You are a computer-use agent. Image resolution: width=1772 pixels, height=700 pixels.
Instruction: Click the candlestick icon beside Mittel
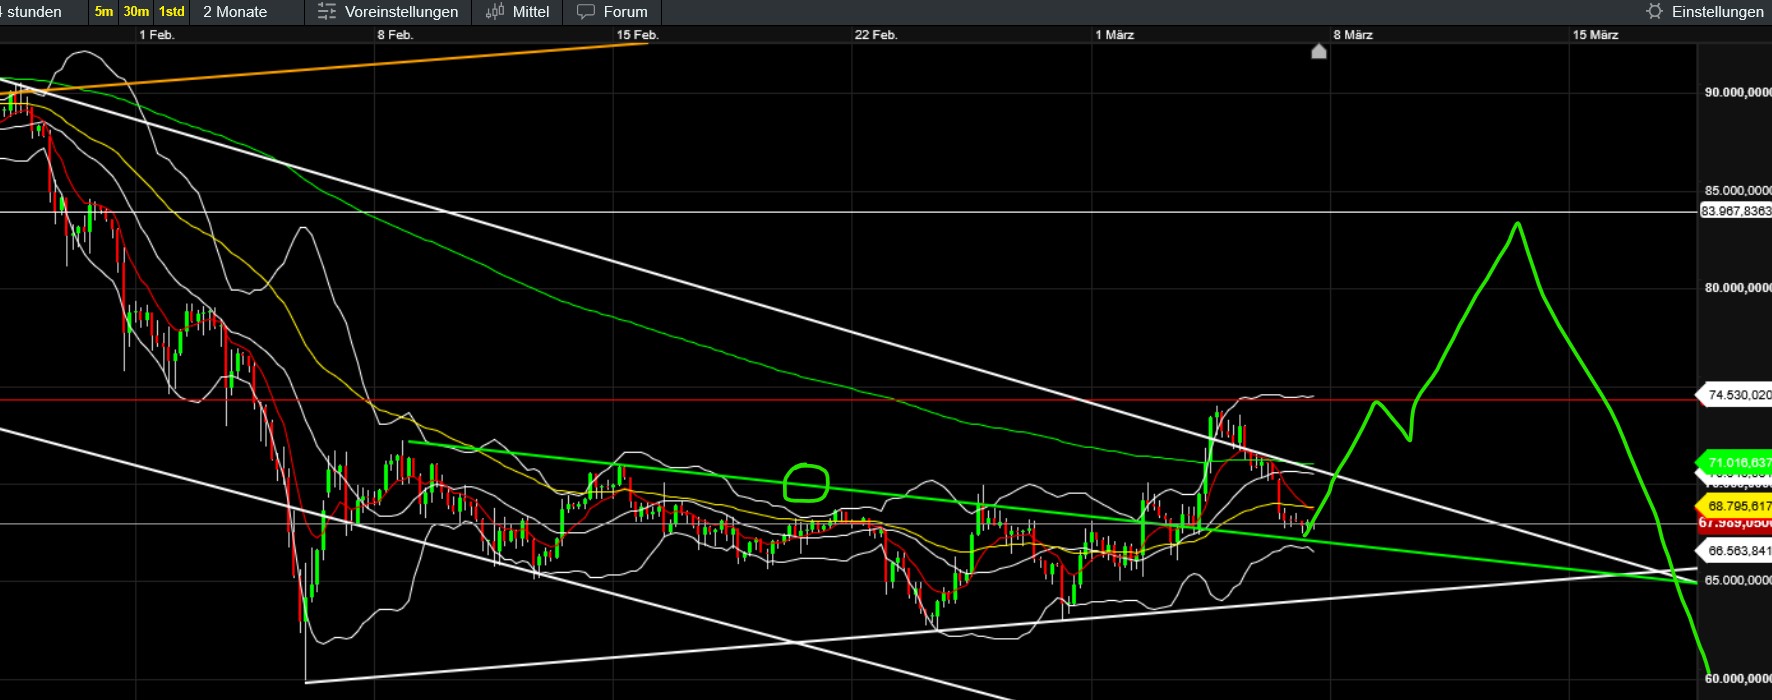[x=495, y=12]
